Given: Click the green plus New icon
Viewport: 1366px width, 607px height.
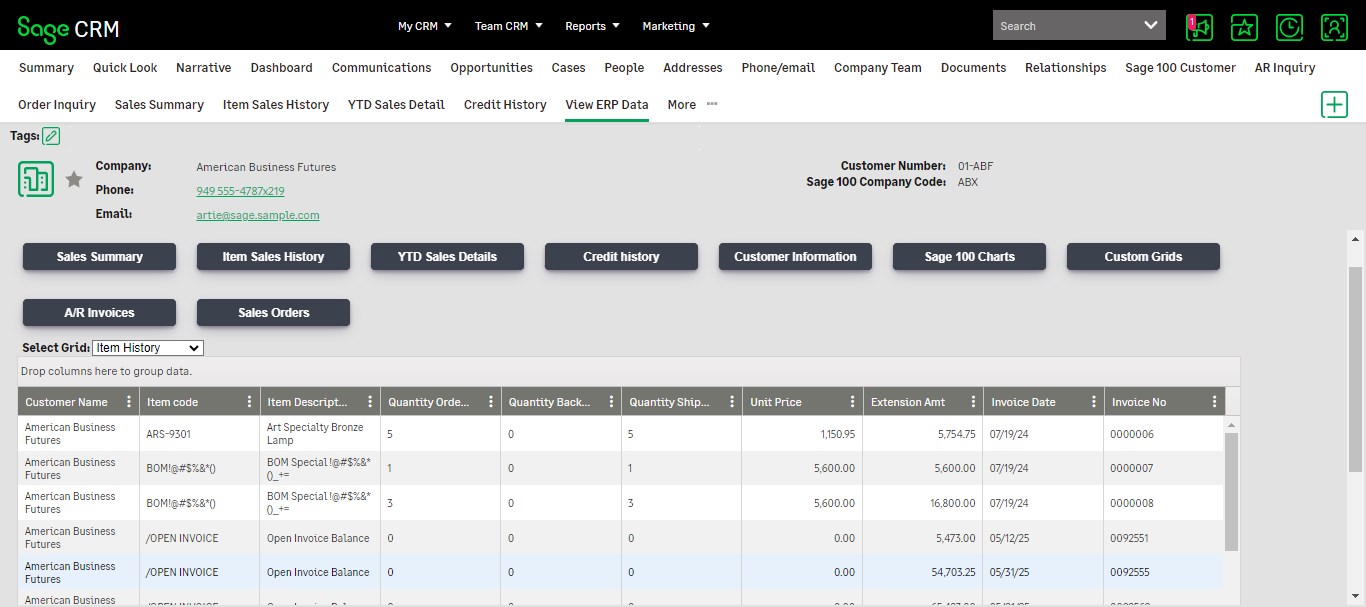Looking at the screenshot, I should [1334, 104].
